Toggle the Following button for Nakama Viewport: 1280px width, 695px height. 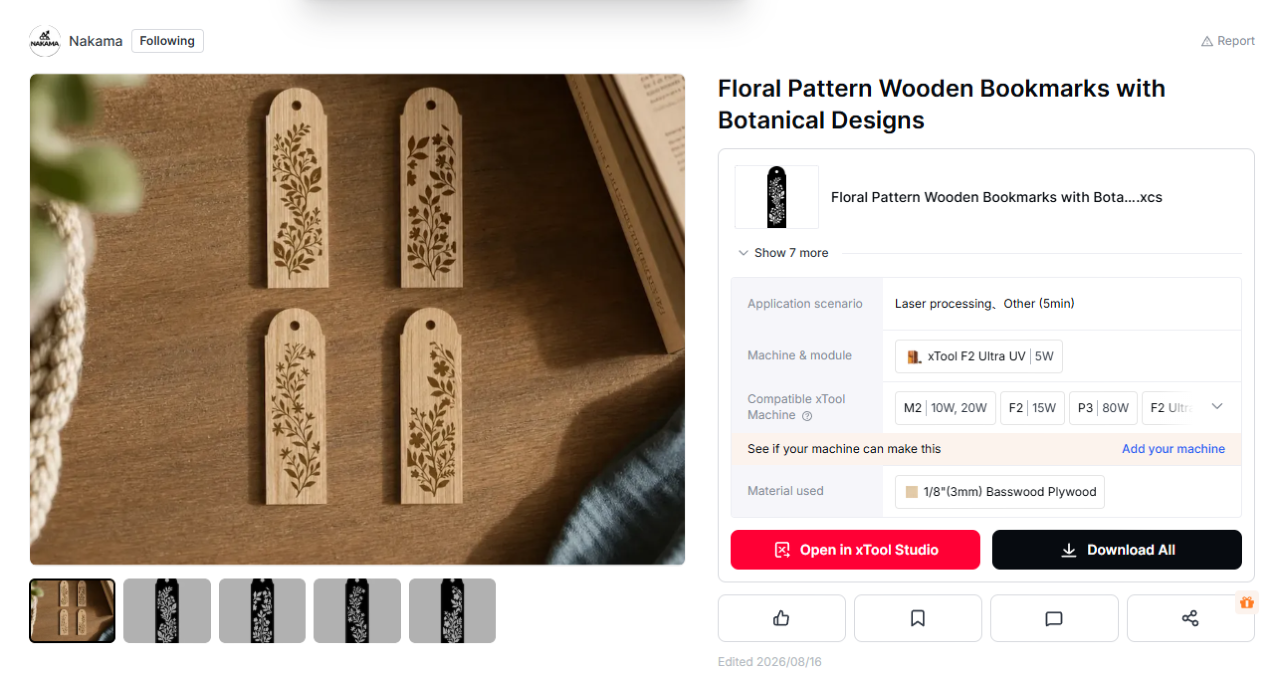click(x=167, y=41)
